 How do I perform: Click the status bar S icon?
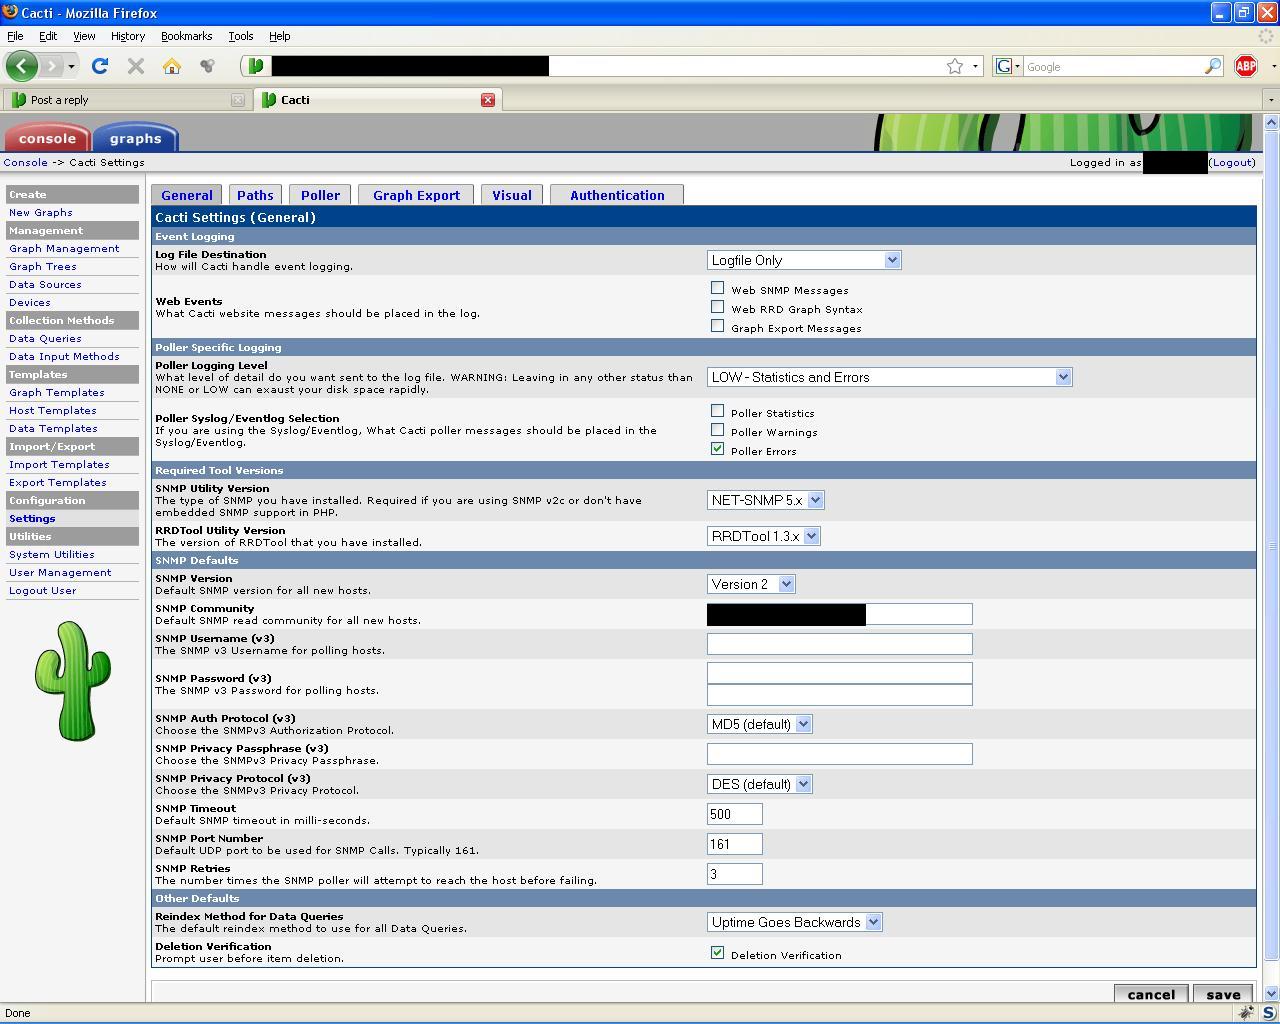click(x=1268, y=1013)
